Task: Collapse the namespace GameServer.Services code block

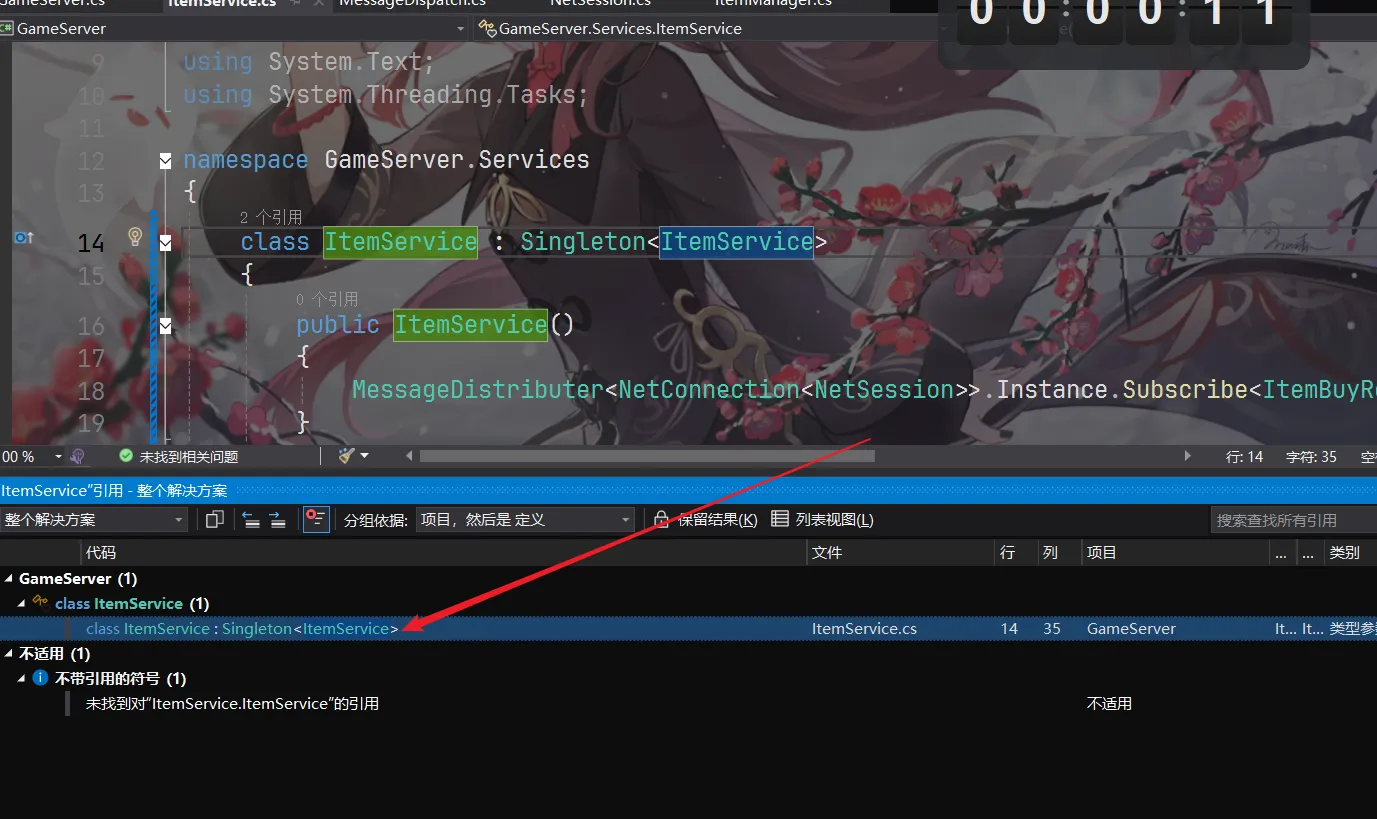Action: (x=165, y=160)
